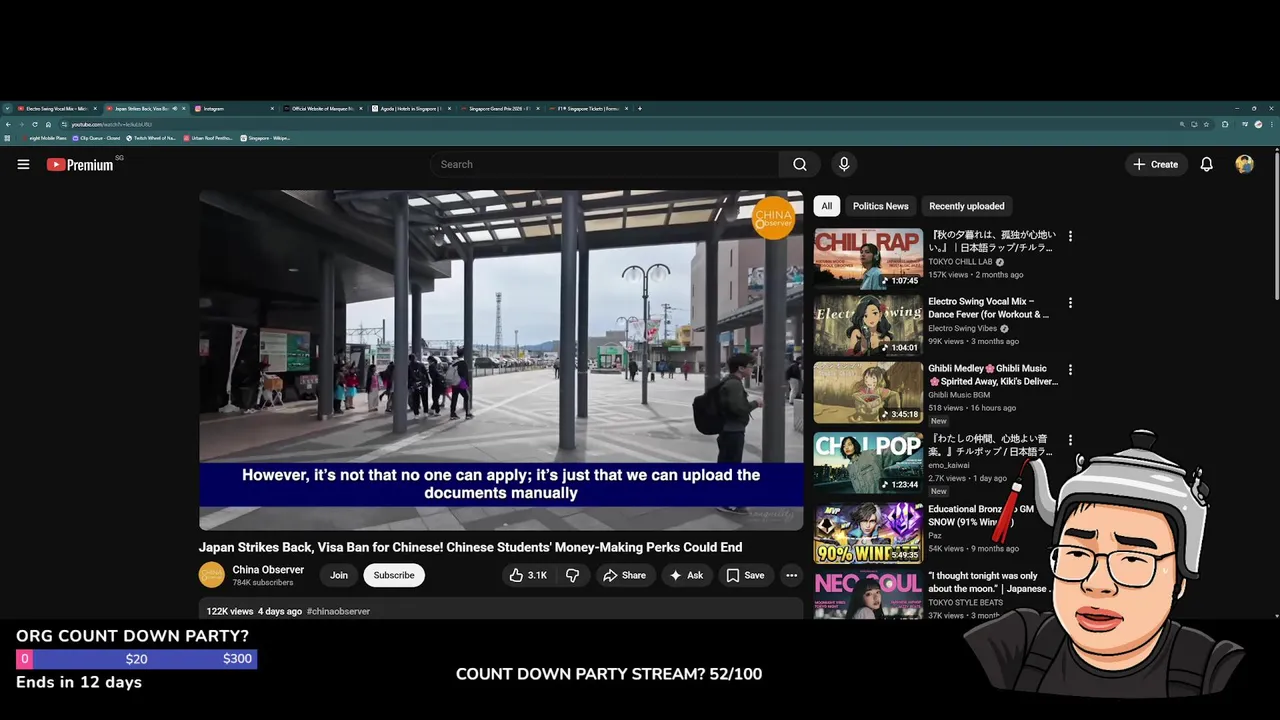Open Tokyo Chill Lab chill rap thumbnail

(868, 258)
